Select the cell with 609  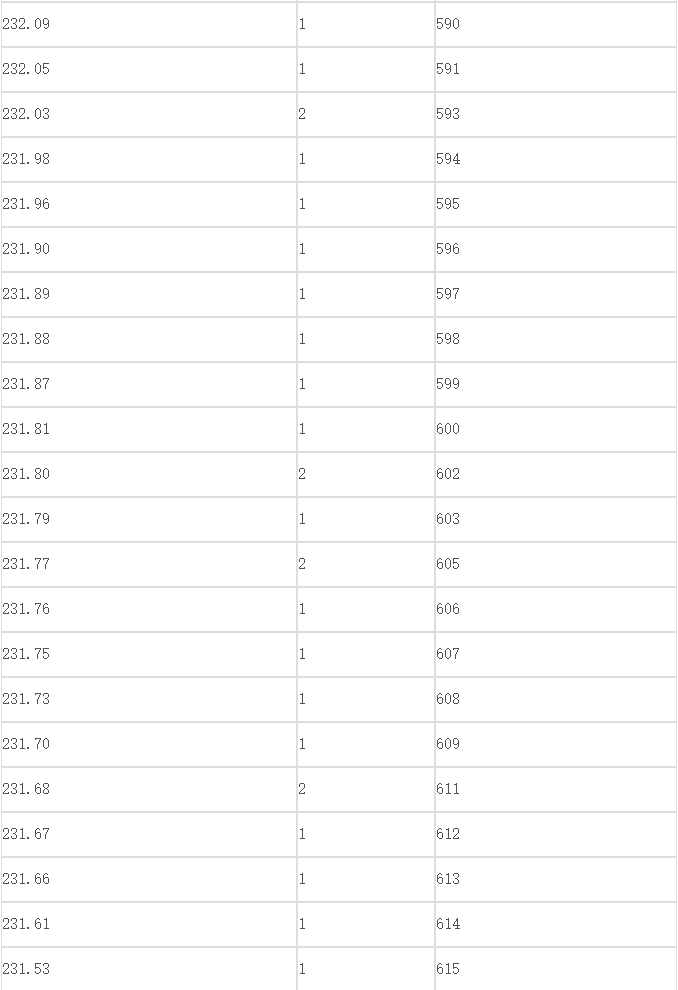pos(556,744)
